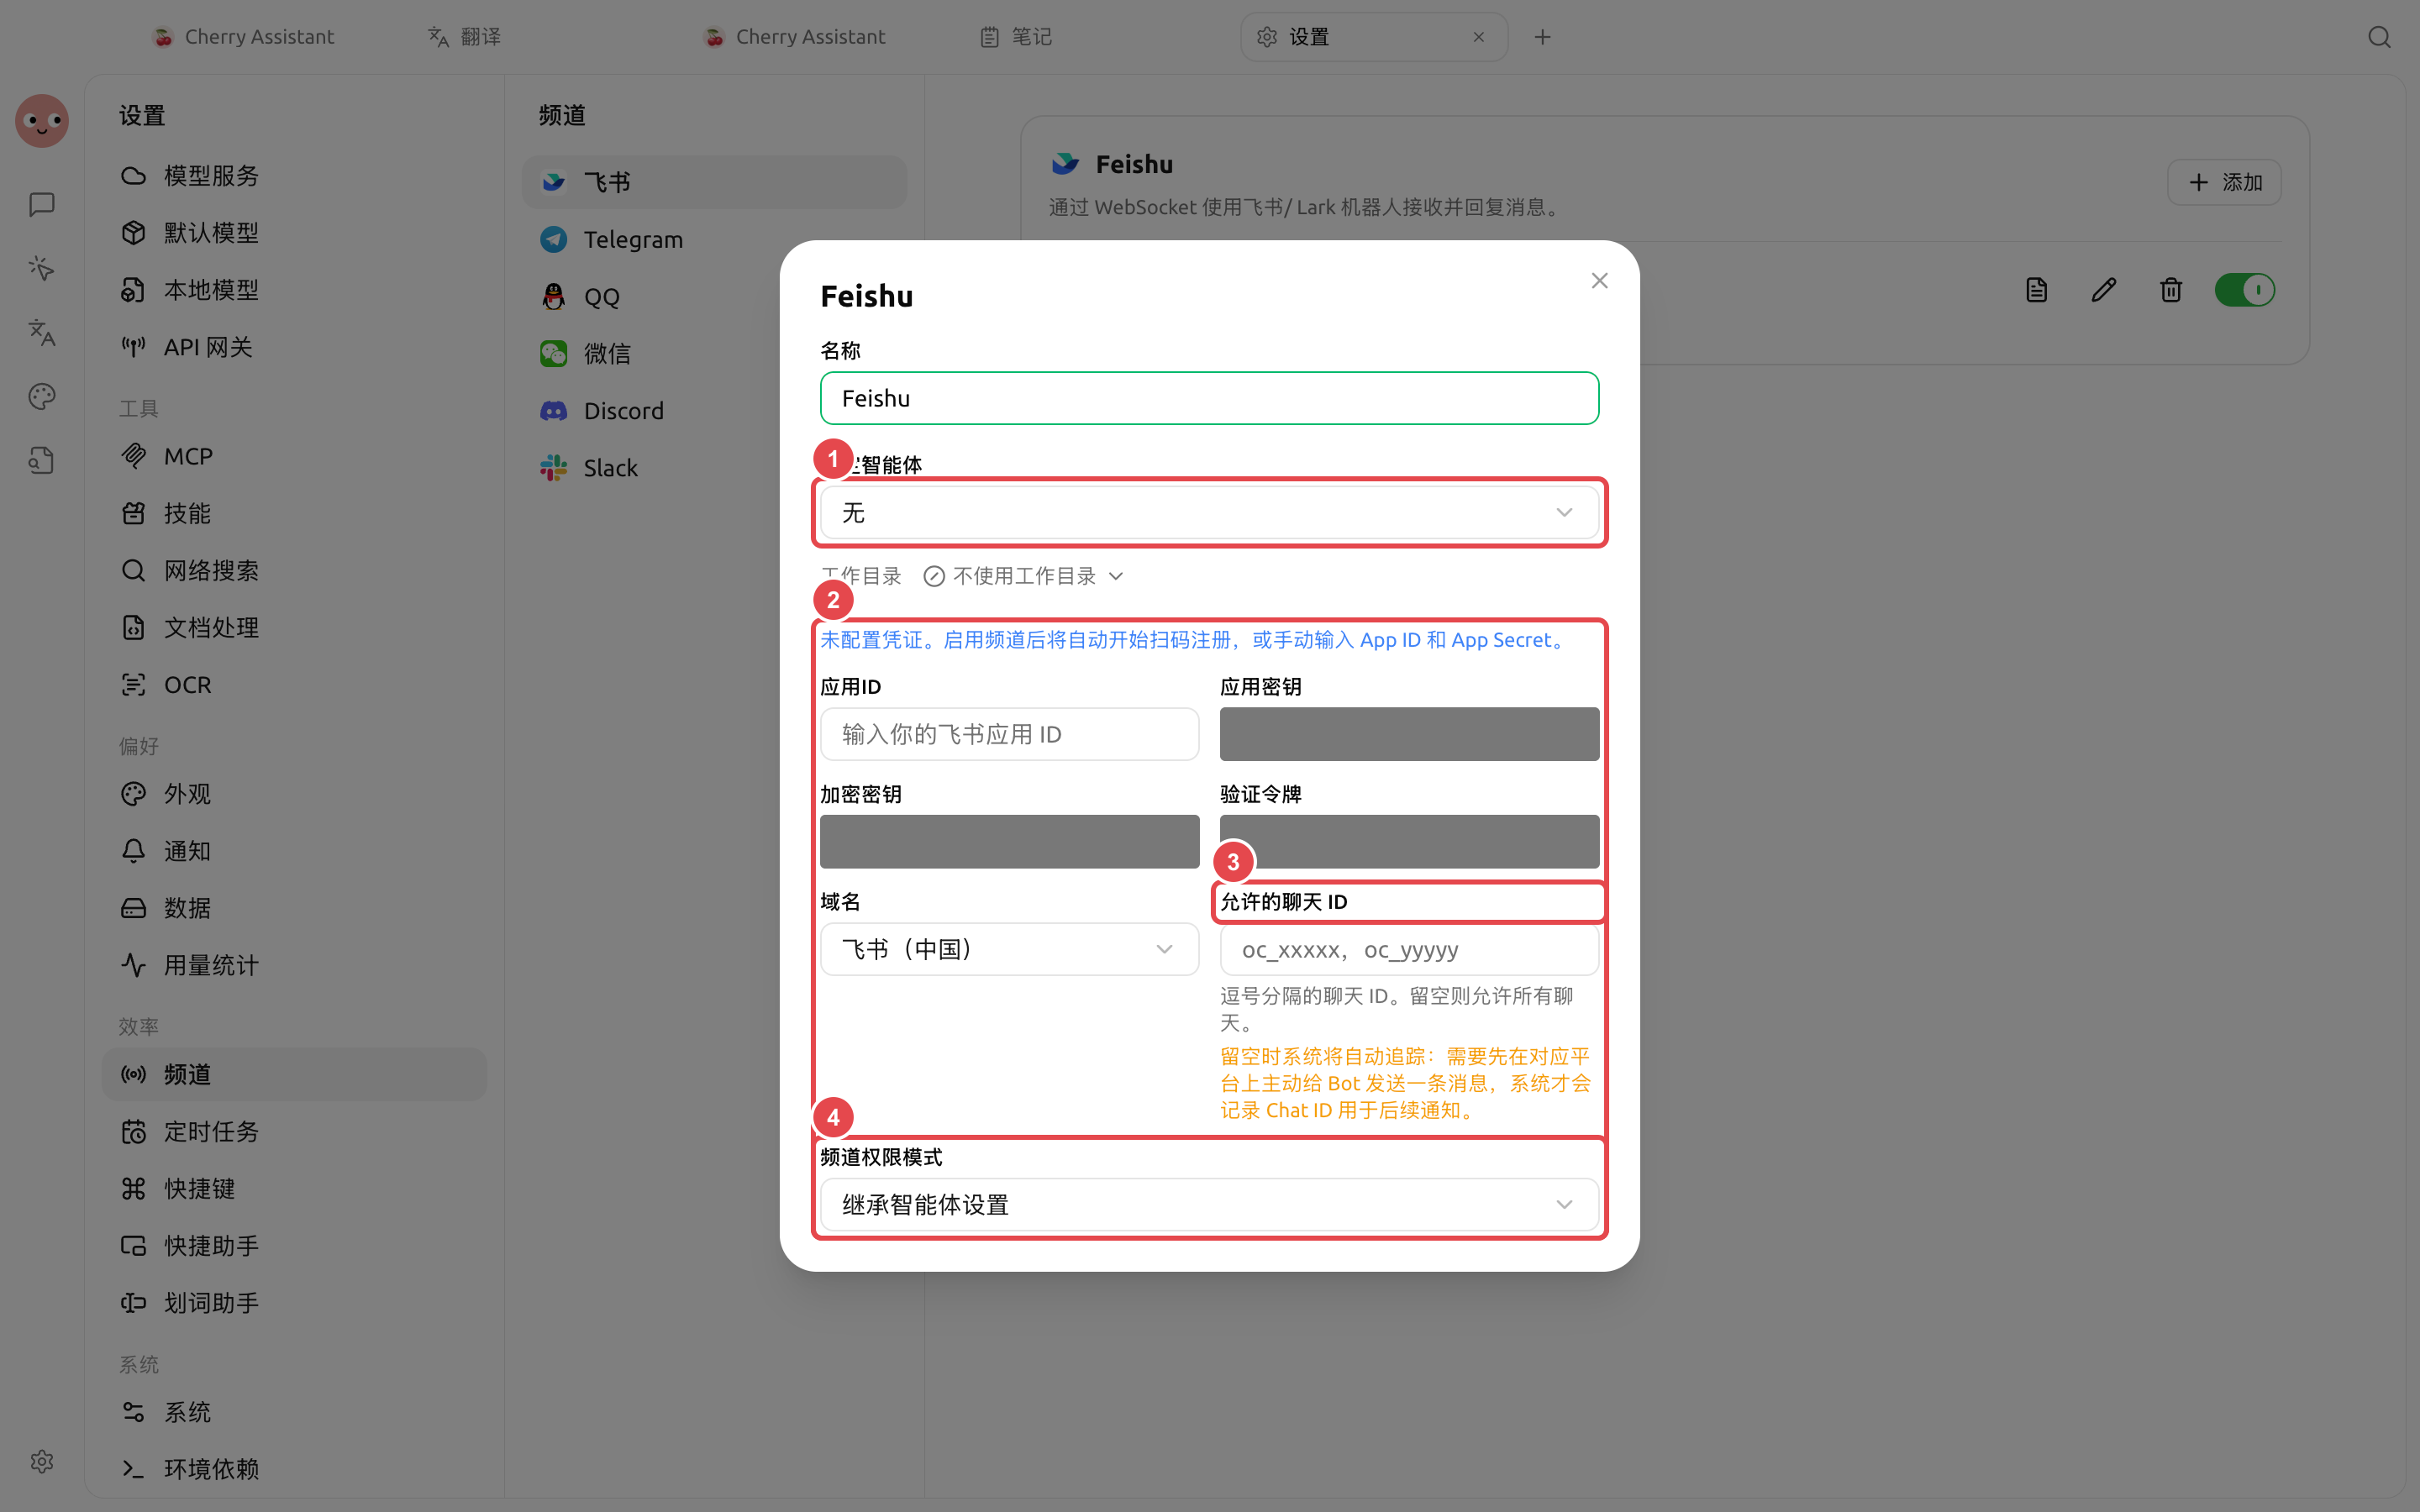
Task: Select Telegram channel in list
Action: [714, 239]
